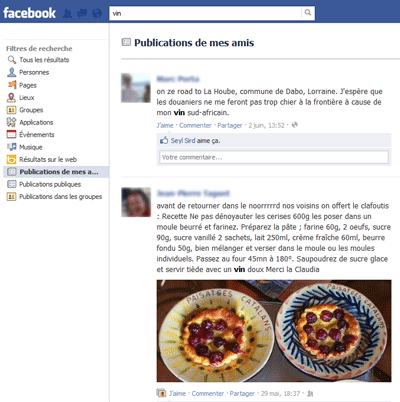Click the public globe privacy icon on first post
400x402 pixels.
click(295, 125)
